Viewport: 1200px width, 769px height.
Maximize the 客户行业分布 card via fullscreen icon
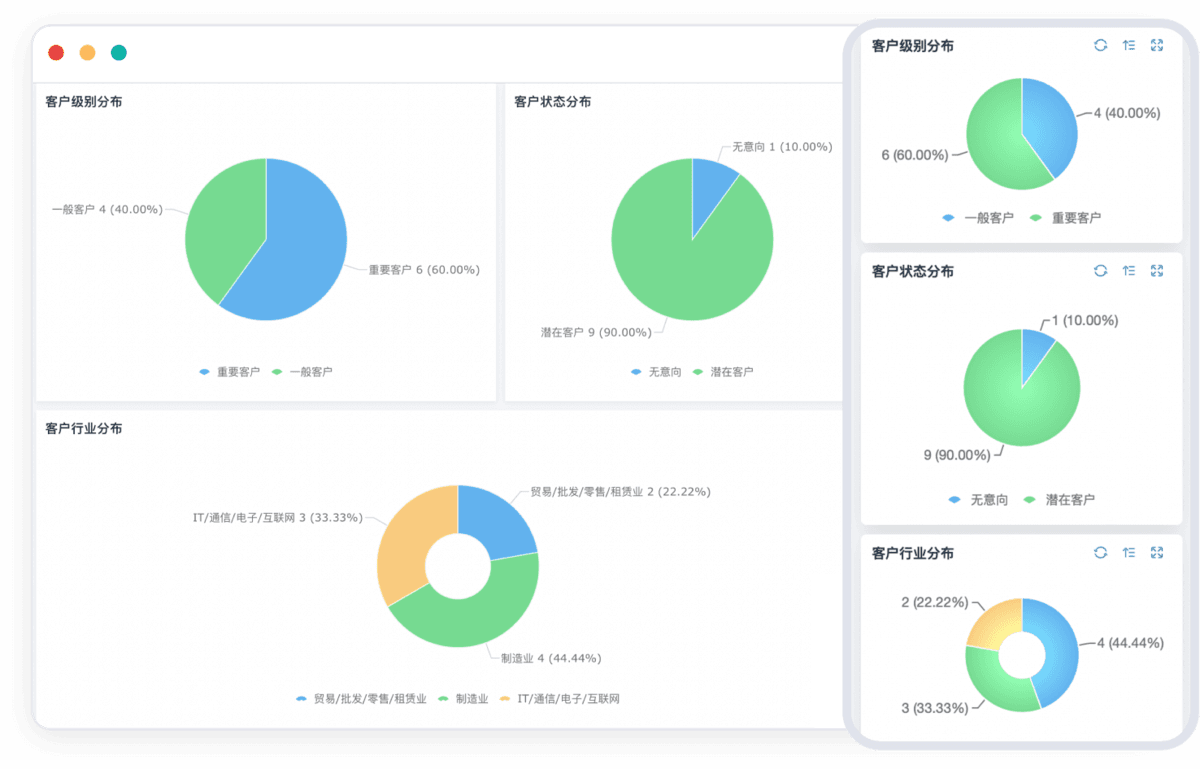coord(1157,553)
